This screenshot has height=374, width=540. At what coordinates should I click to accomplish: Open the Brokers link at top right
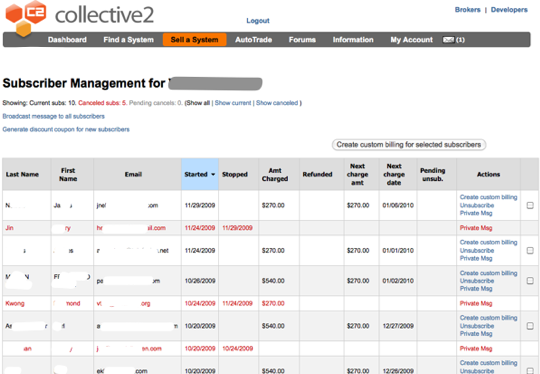pyautogui.click(x=467, y=10)
